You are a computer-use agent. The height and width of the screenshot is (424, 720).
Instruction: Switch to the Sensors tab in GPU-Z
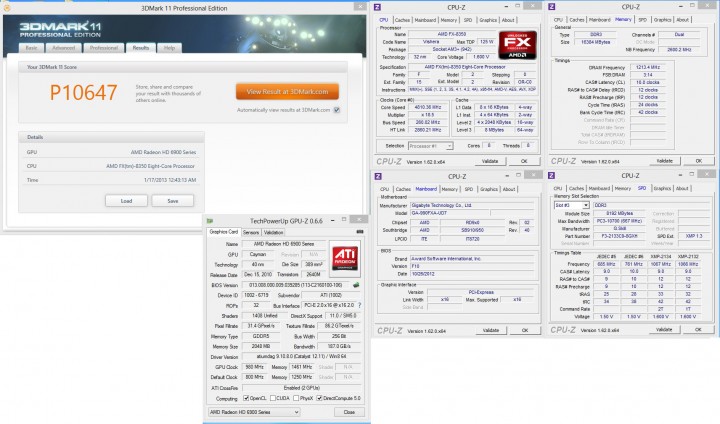251,232
